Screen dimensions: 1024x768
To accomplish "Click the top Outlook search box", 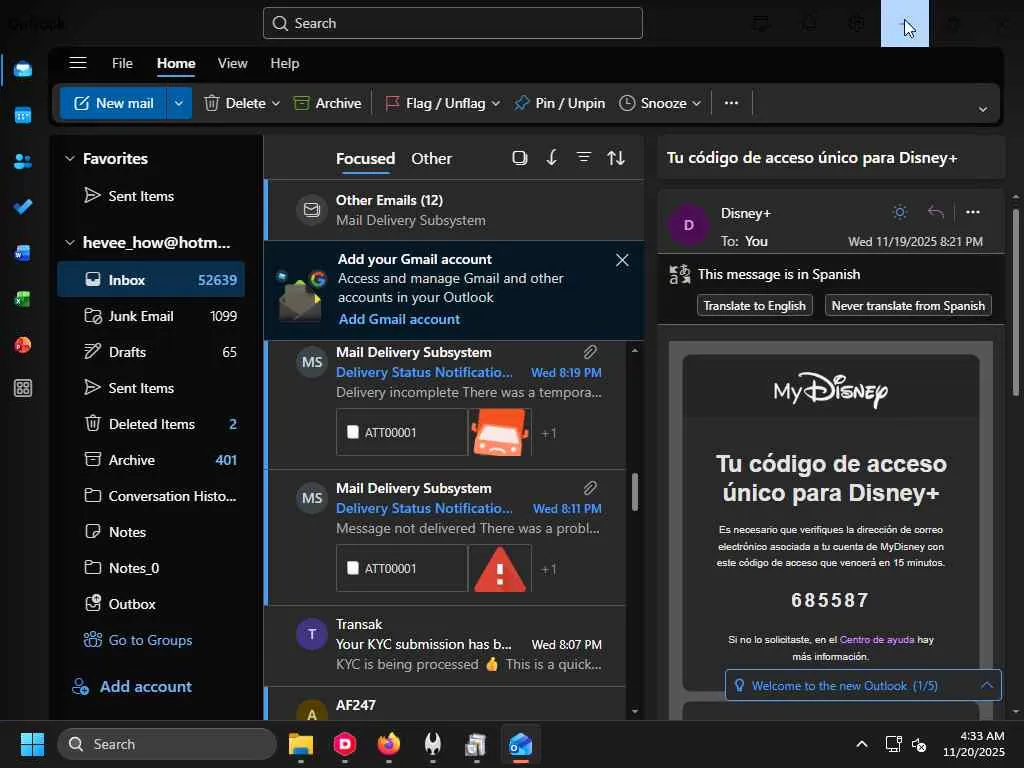I will point(453,23).
